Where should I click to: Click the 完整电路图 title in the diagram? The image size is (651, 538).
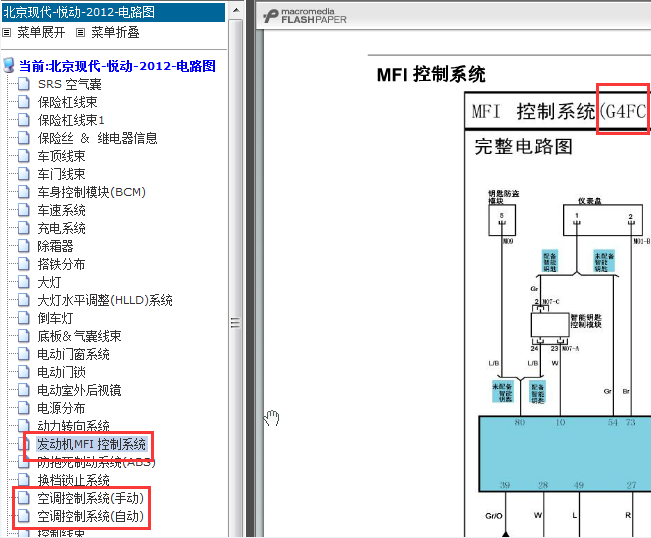pos(524,146)
